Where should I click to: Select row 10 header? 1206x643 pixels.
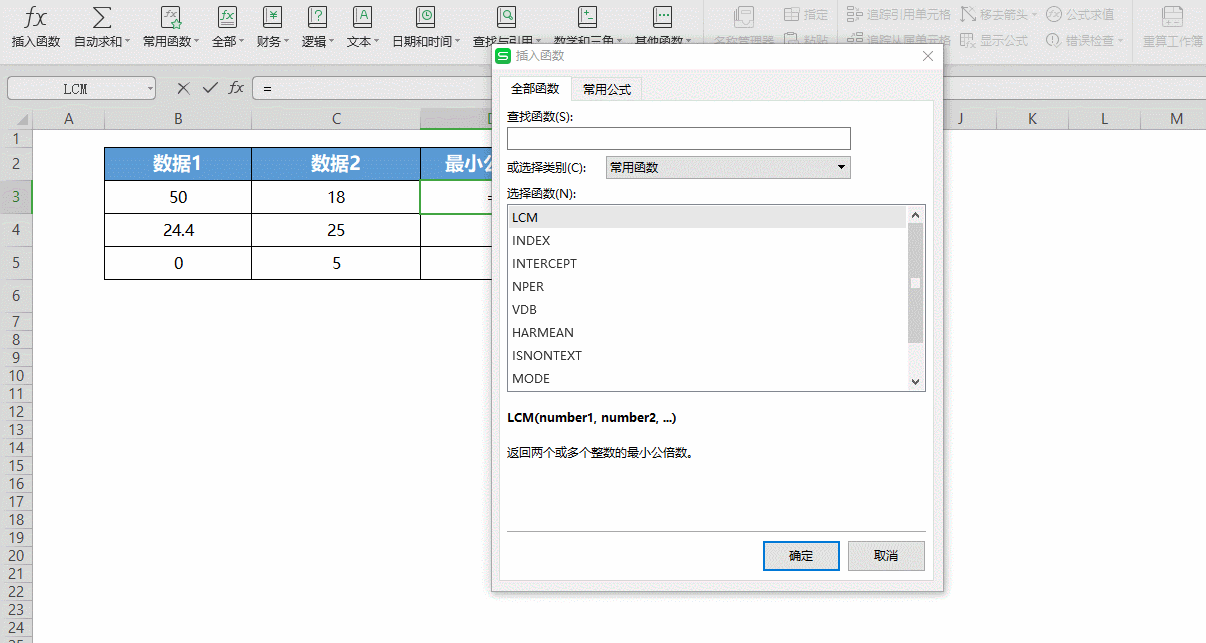tap(16, 375)
